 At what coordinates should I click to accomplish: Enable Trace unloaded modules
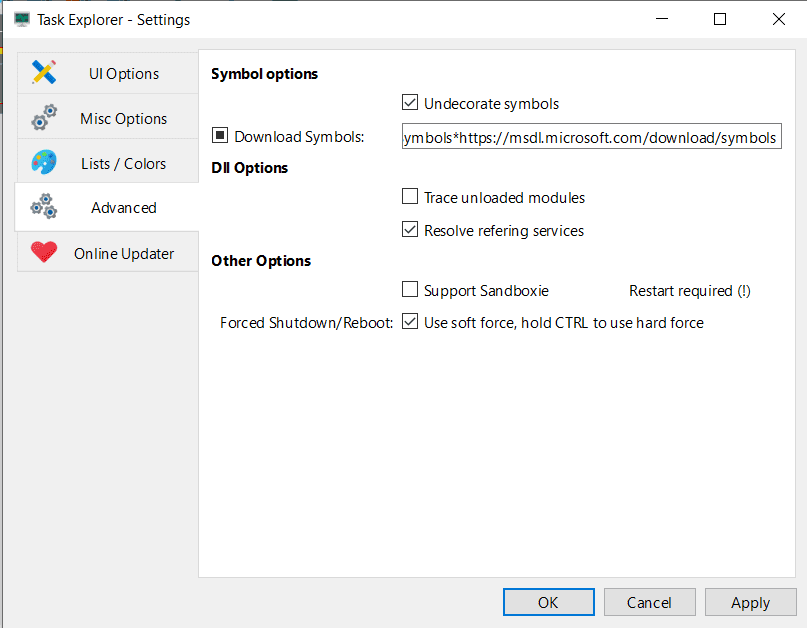click(410, 197)
